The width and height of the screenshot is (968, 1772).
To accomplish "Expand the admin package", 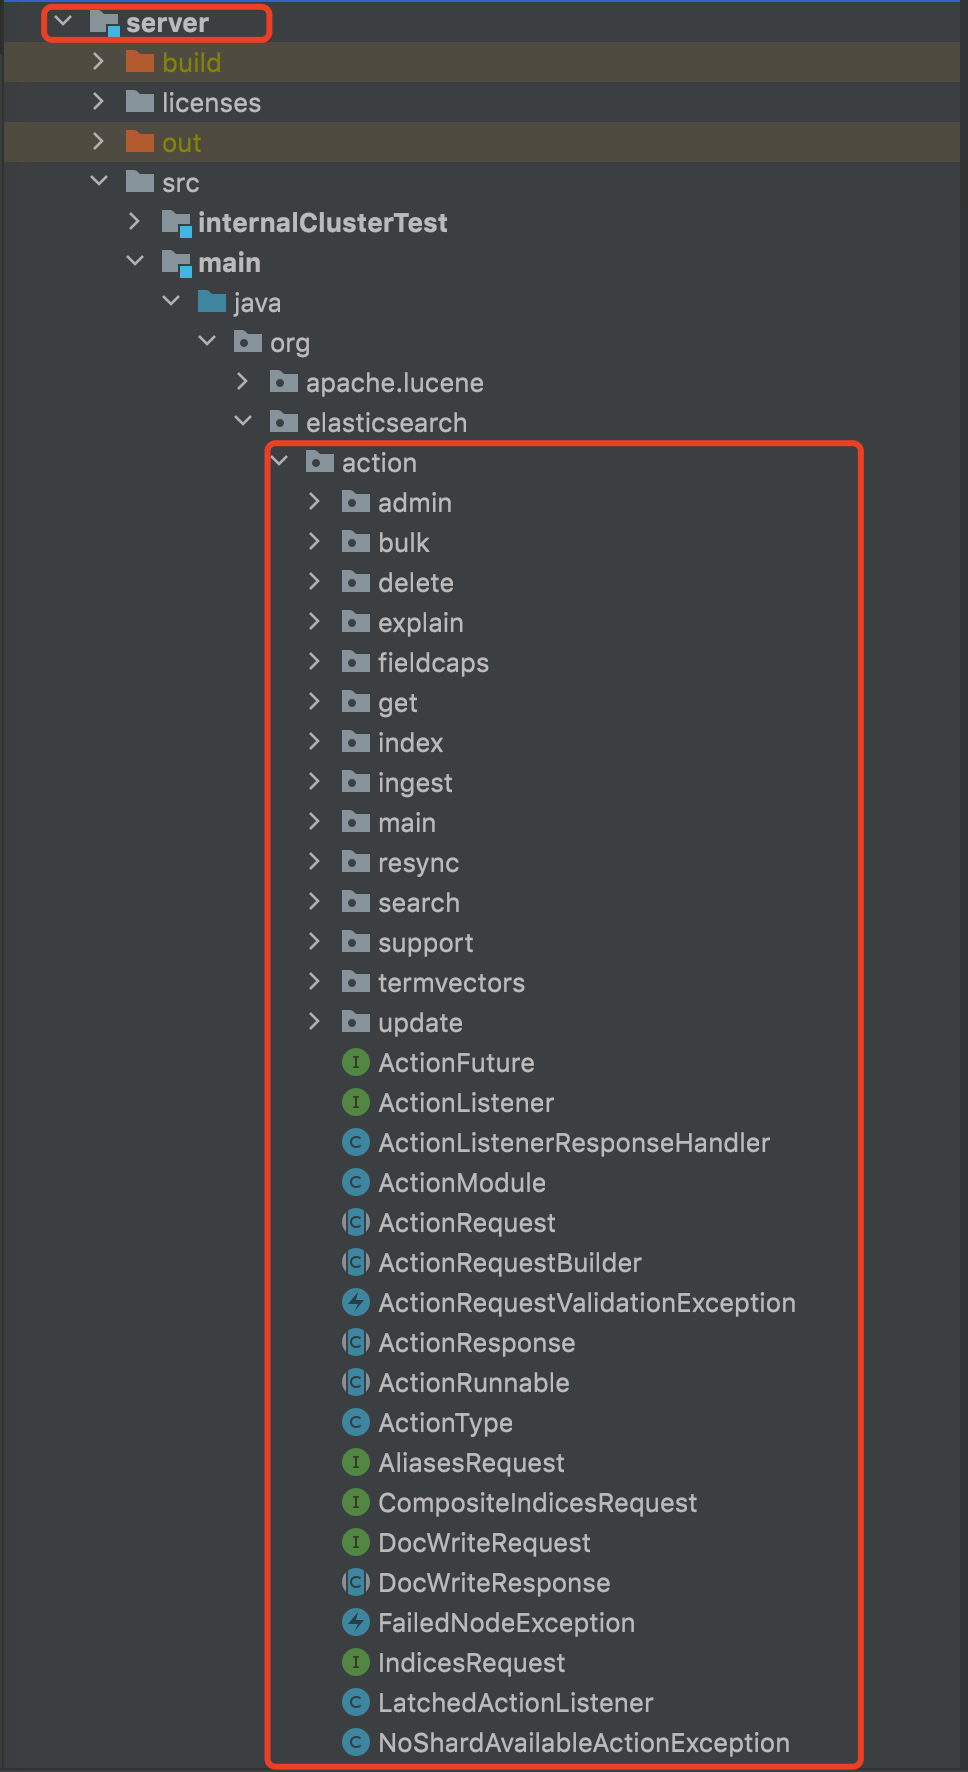I will 315,502.
